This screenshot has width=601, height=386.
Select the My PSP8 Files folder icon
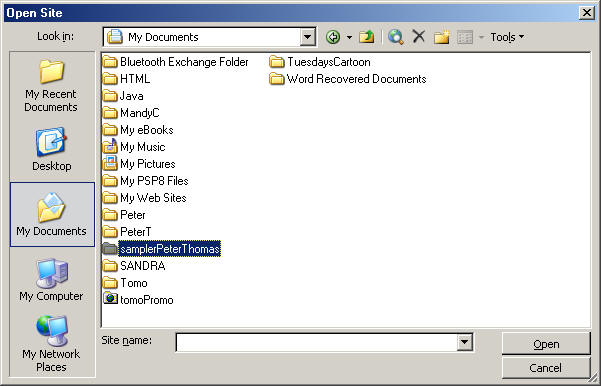110,181
